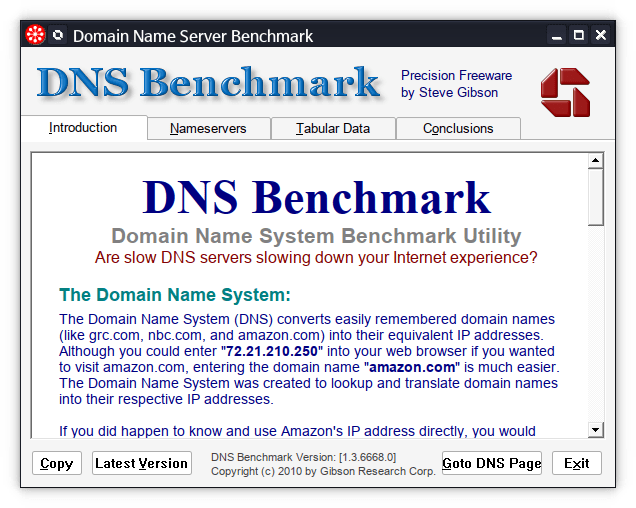This screenshot has height=508, width=636.
Task: Click the scrollbar up arrow
Action: point(595,161)
